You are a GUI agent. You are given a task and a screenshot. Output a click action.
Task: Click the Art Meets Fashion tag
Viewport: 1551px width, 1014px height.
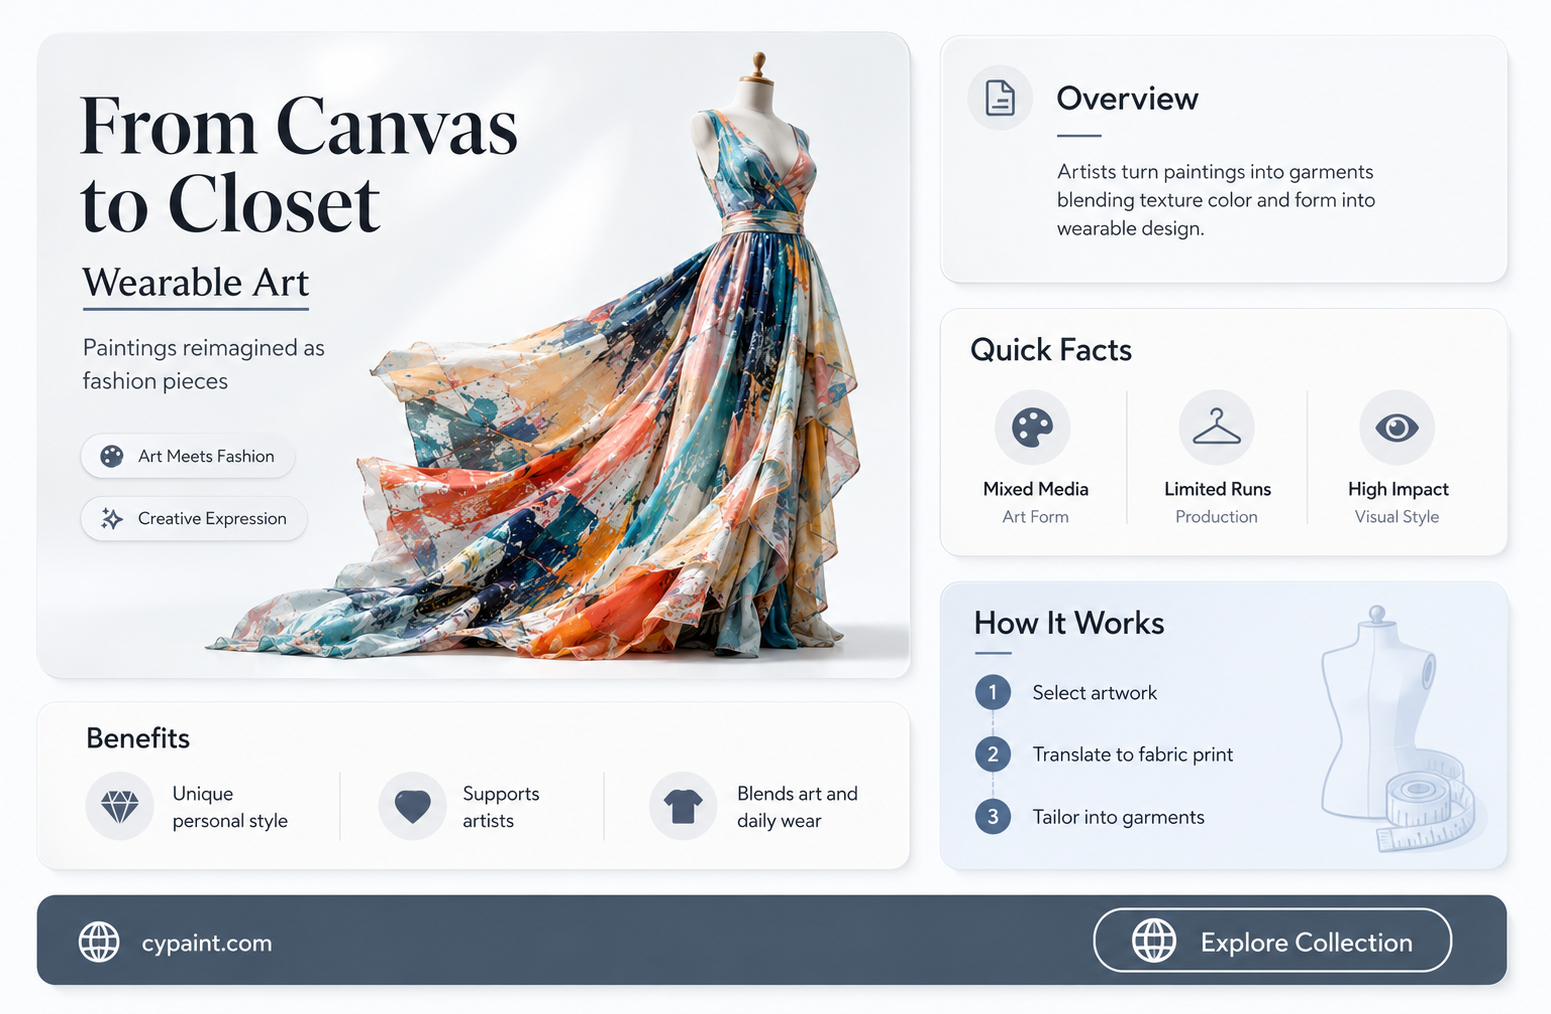(x=188, y=456)
